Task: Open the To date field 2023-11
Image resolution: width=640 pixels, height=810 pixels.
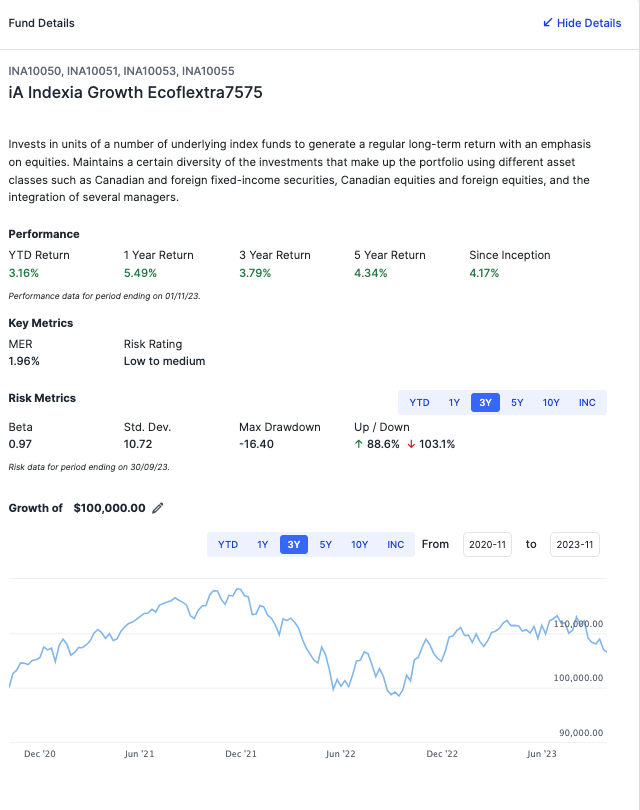Action: pos(575,544)
